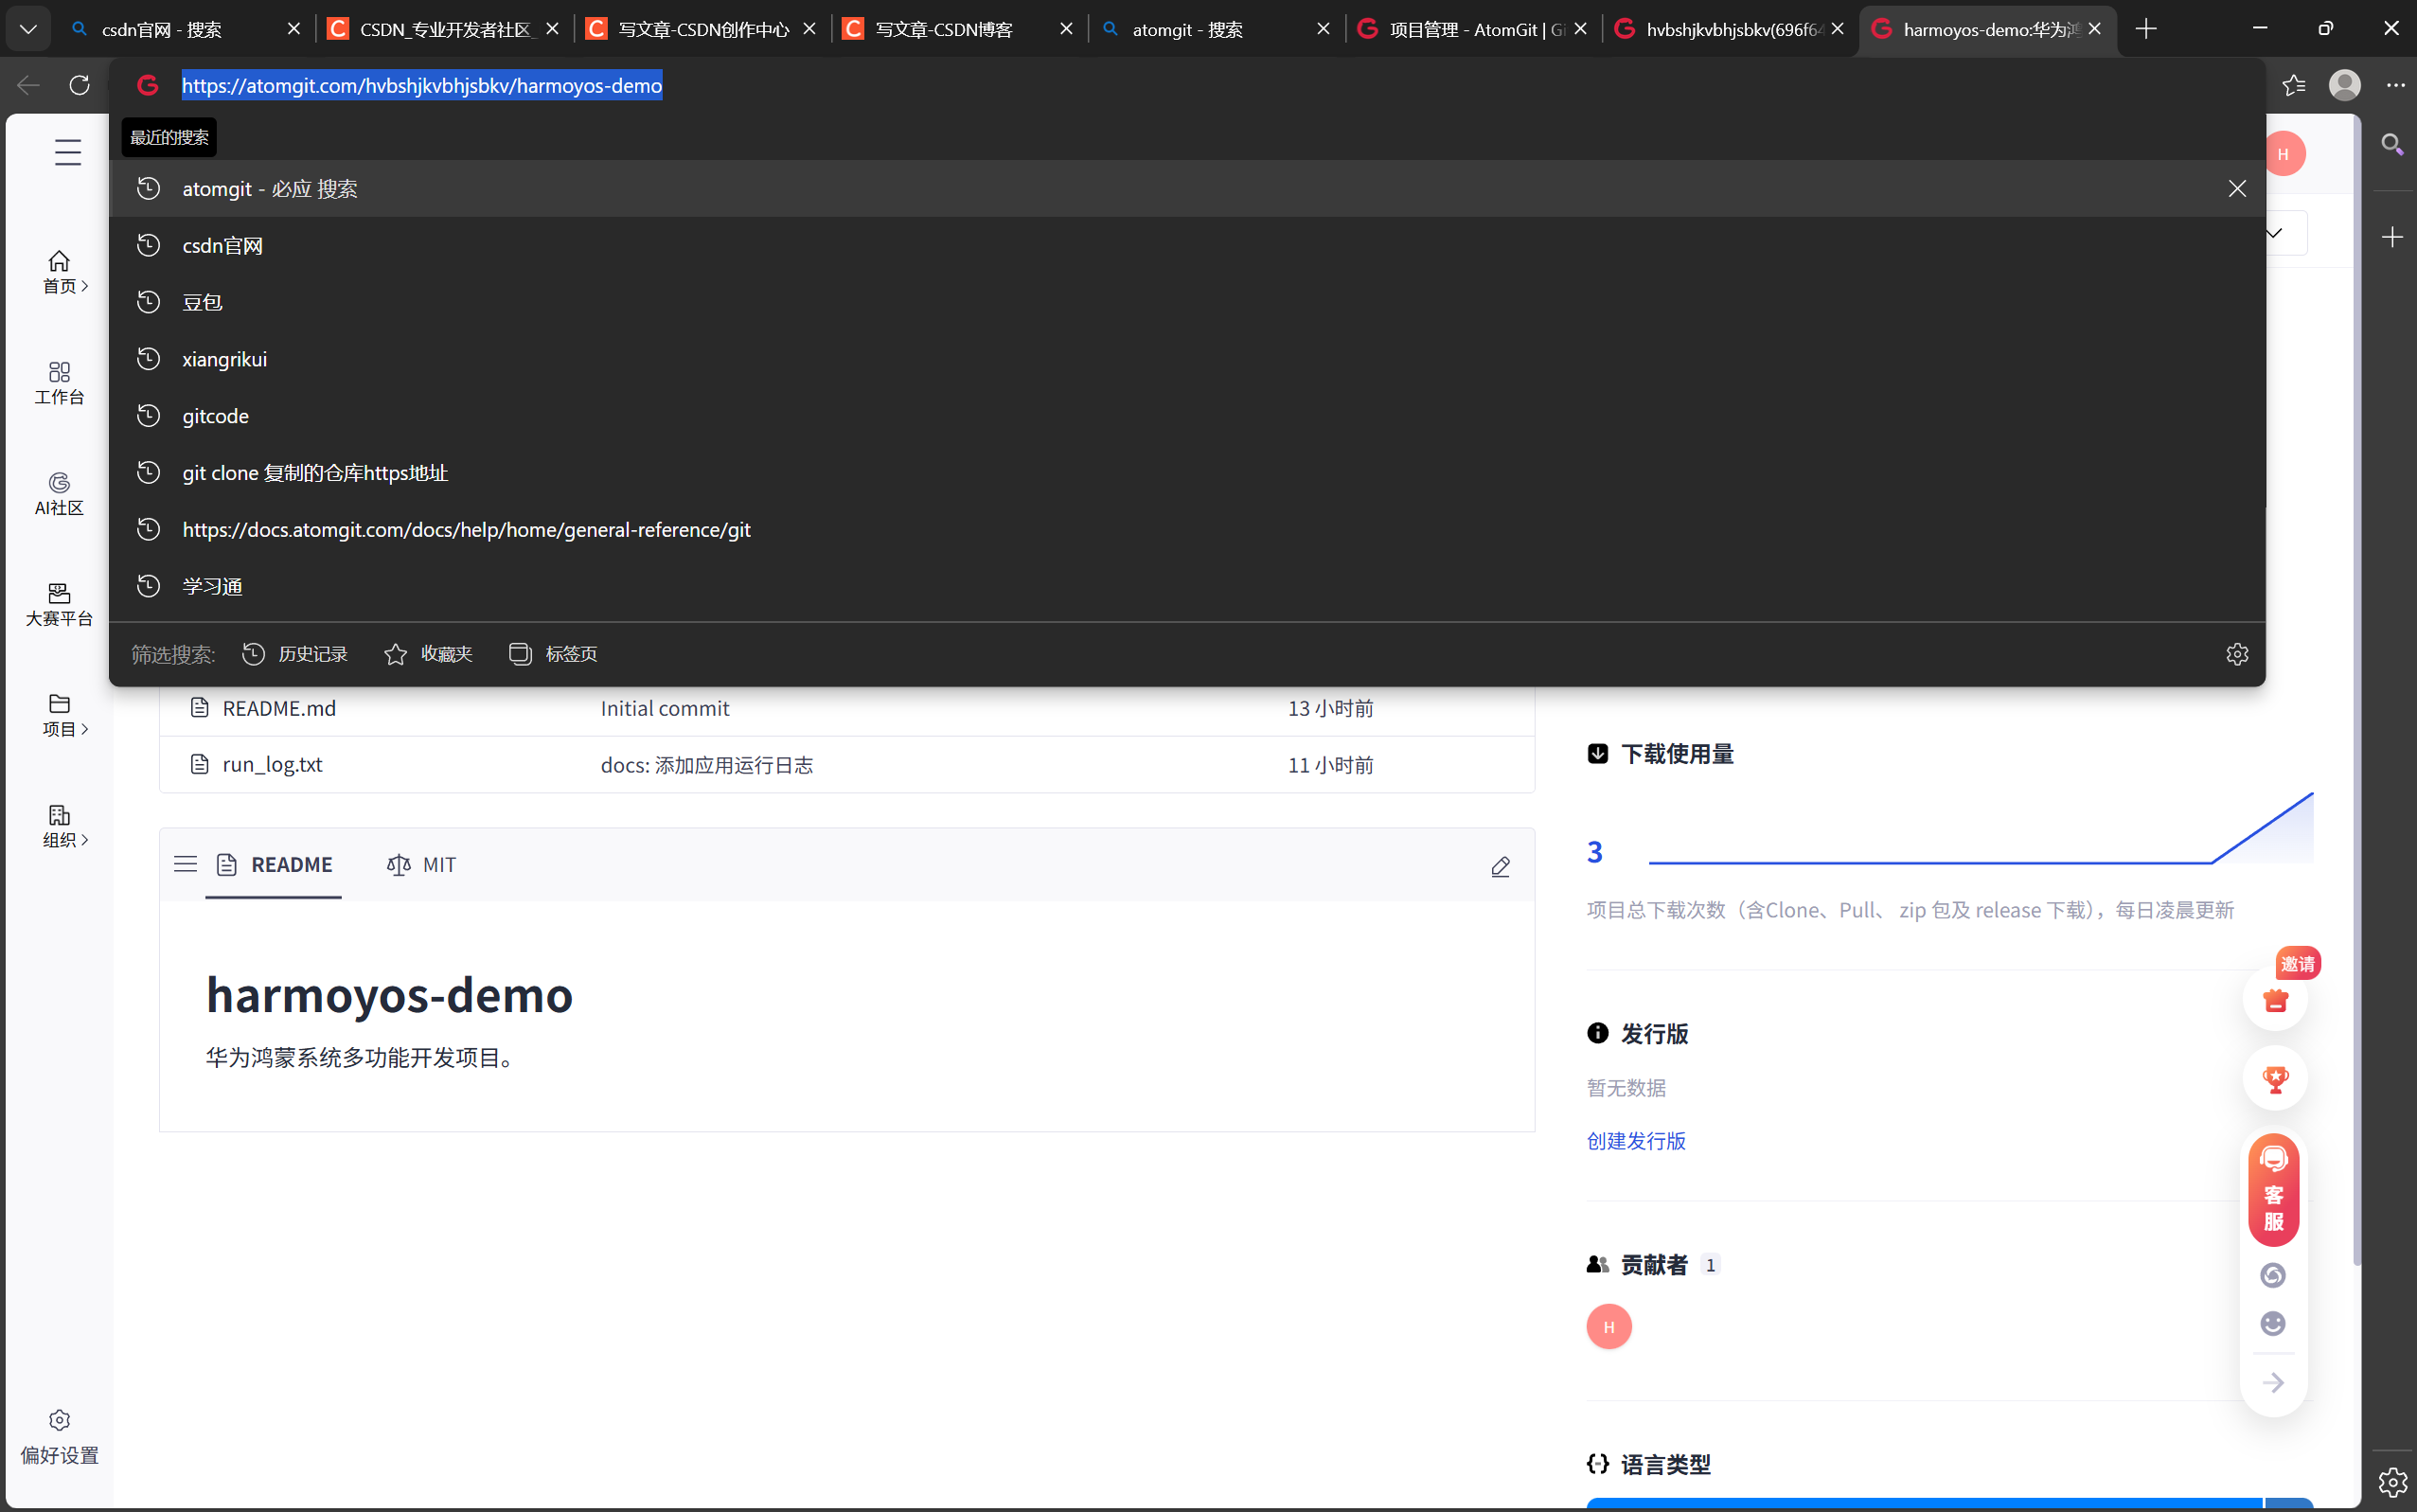This screenshot has height=1512, width=2417.
Task: Open a new browser tab
Action: click(2146, 29)
